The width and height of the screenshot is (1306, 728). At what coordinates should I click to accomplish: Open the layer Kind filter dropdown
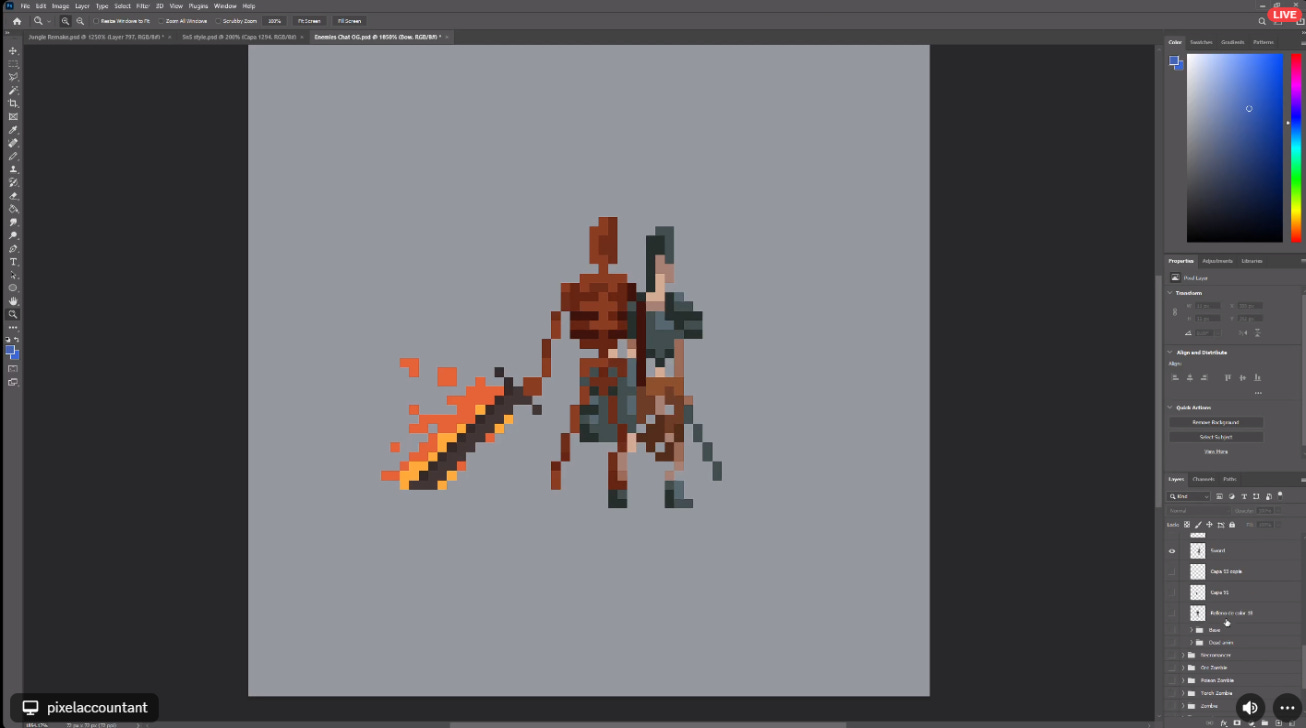pos(1190,496)
